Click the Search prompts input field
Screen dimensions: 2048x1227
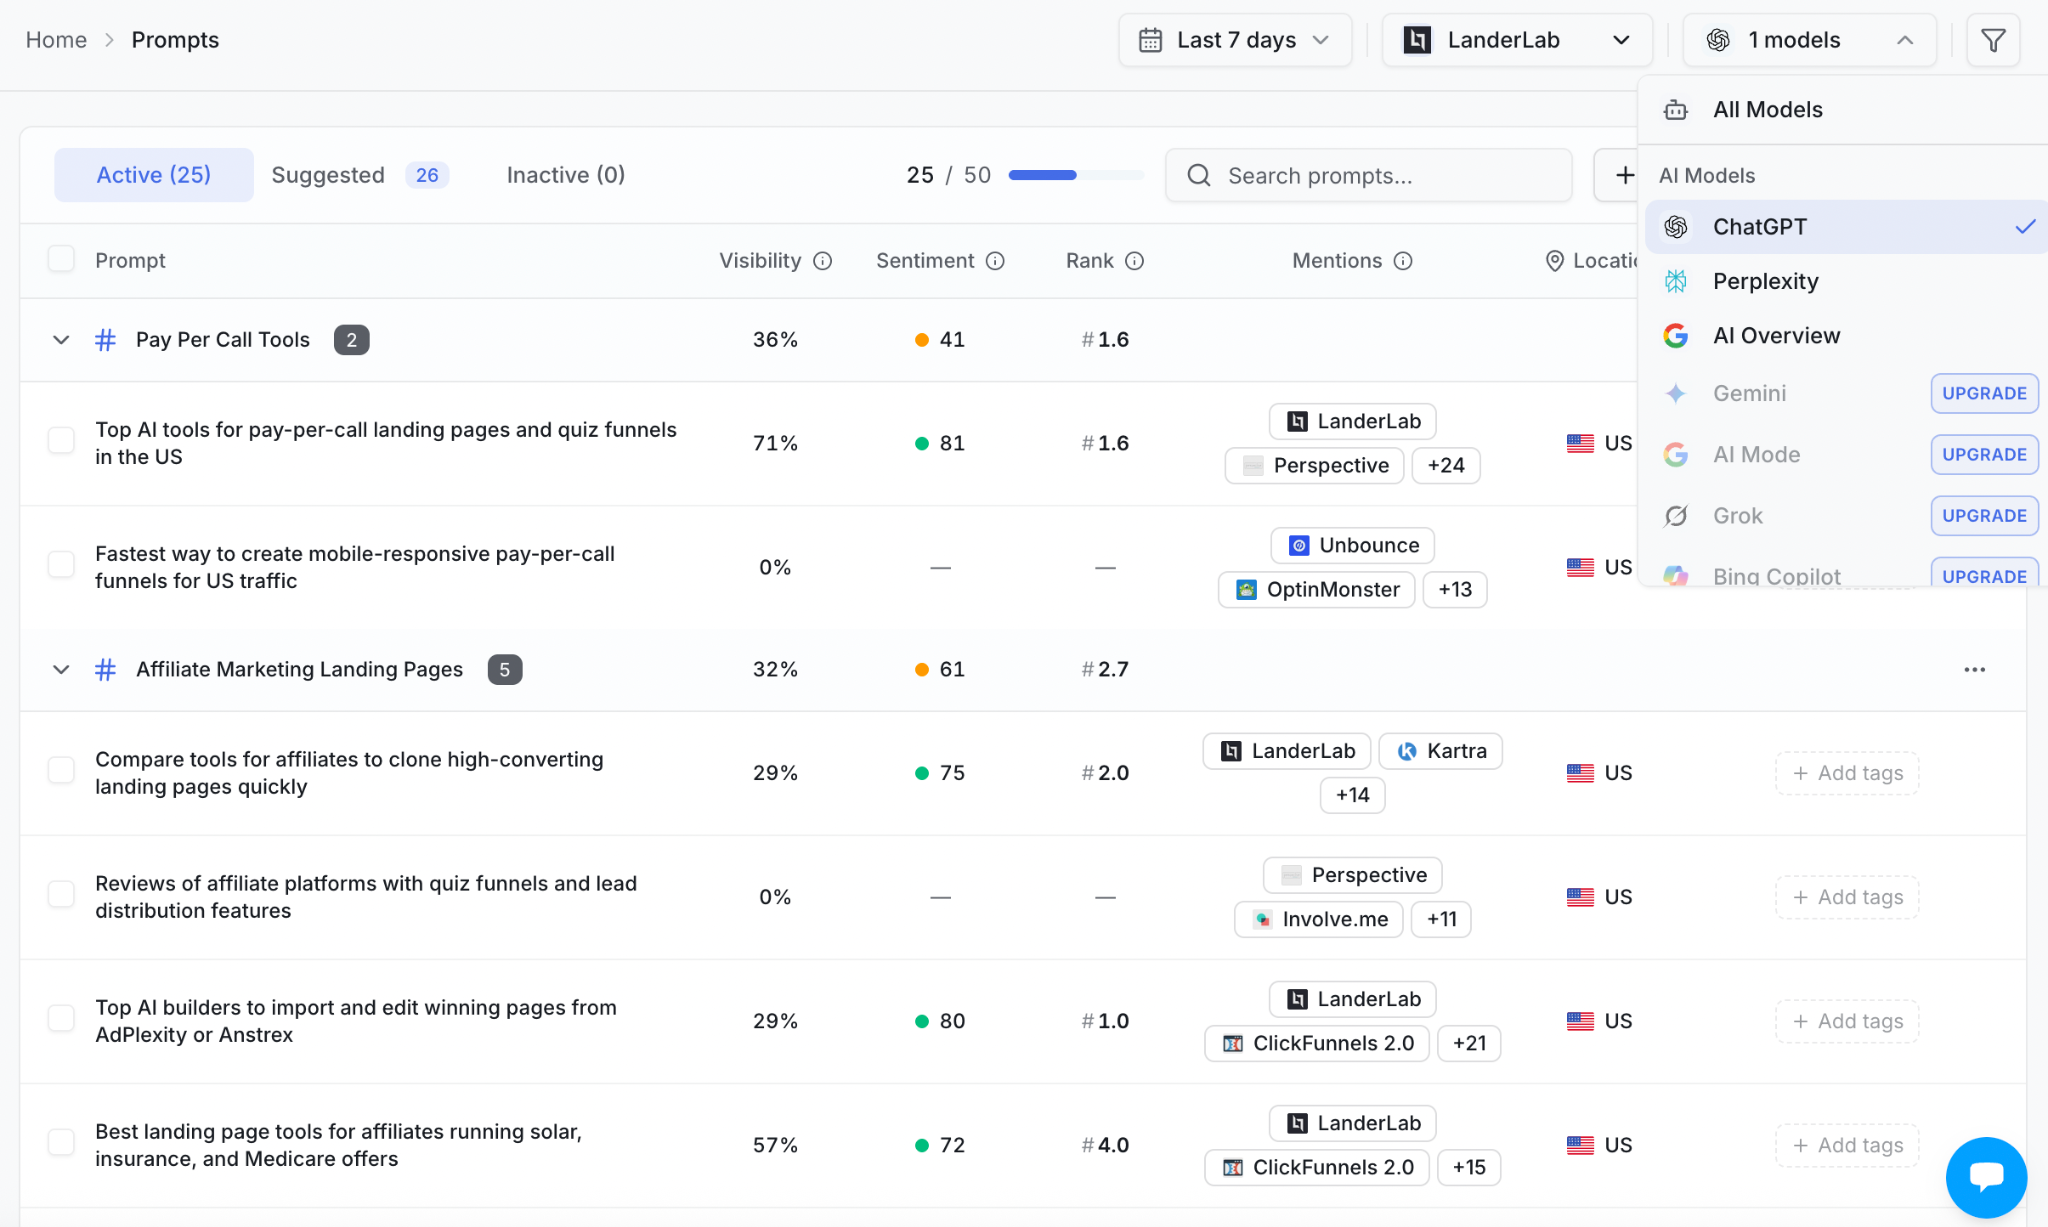pyautogui.click(x=1368, y=175)
